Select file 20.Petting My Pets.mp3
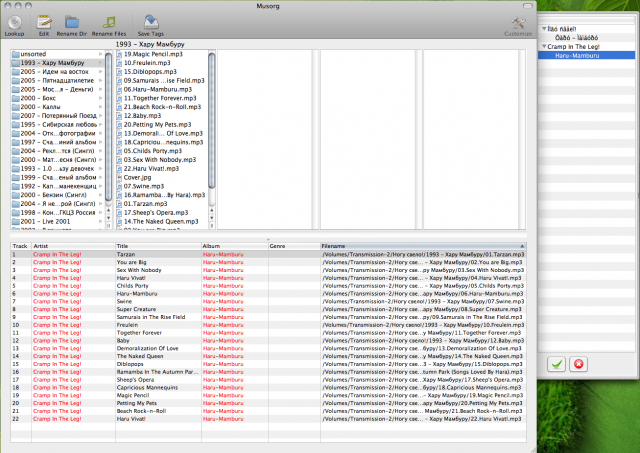 click(162, 124)
